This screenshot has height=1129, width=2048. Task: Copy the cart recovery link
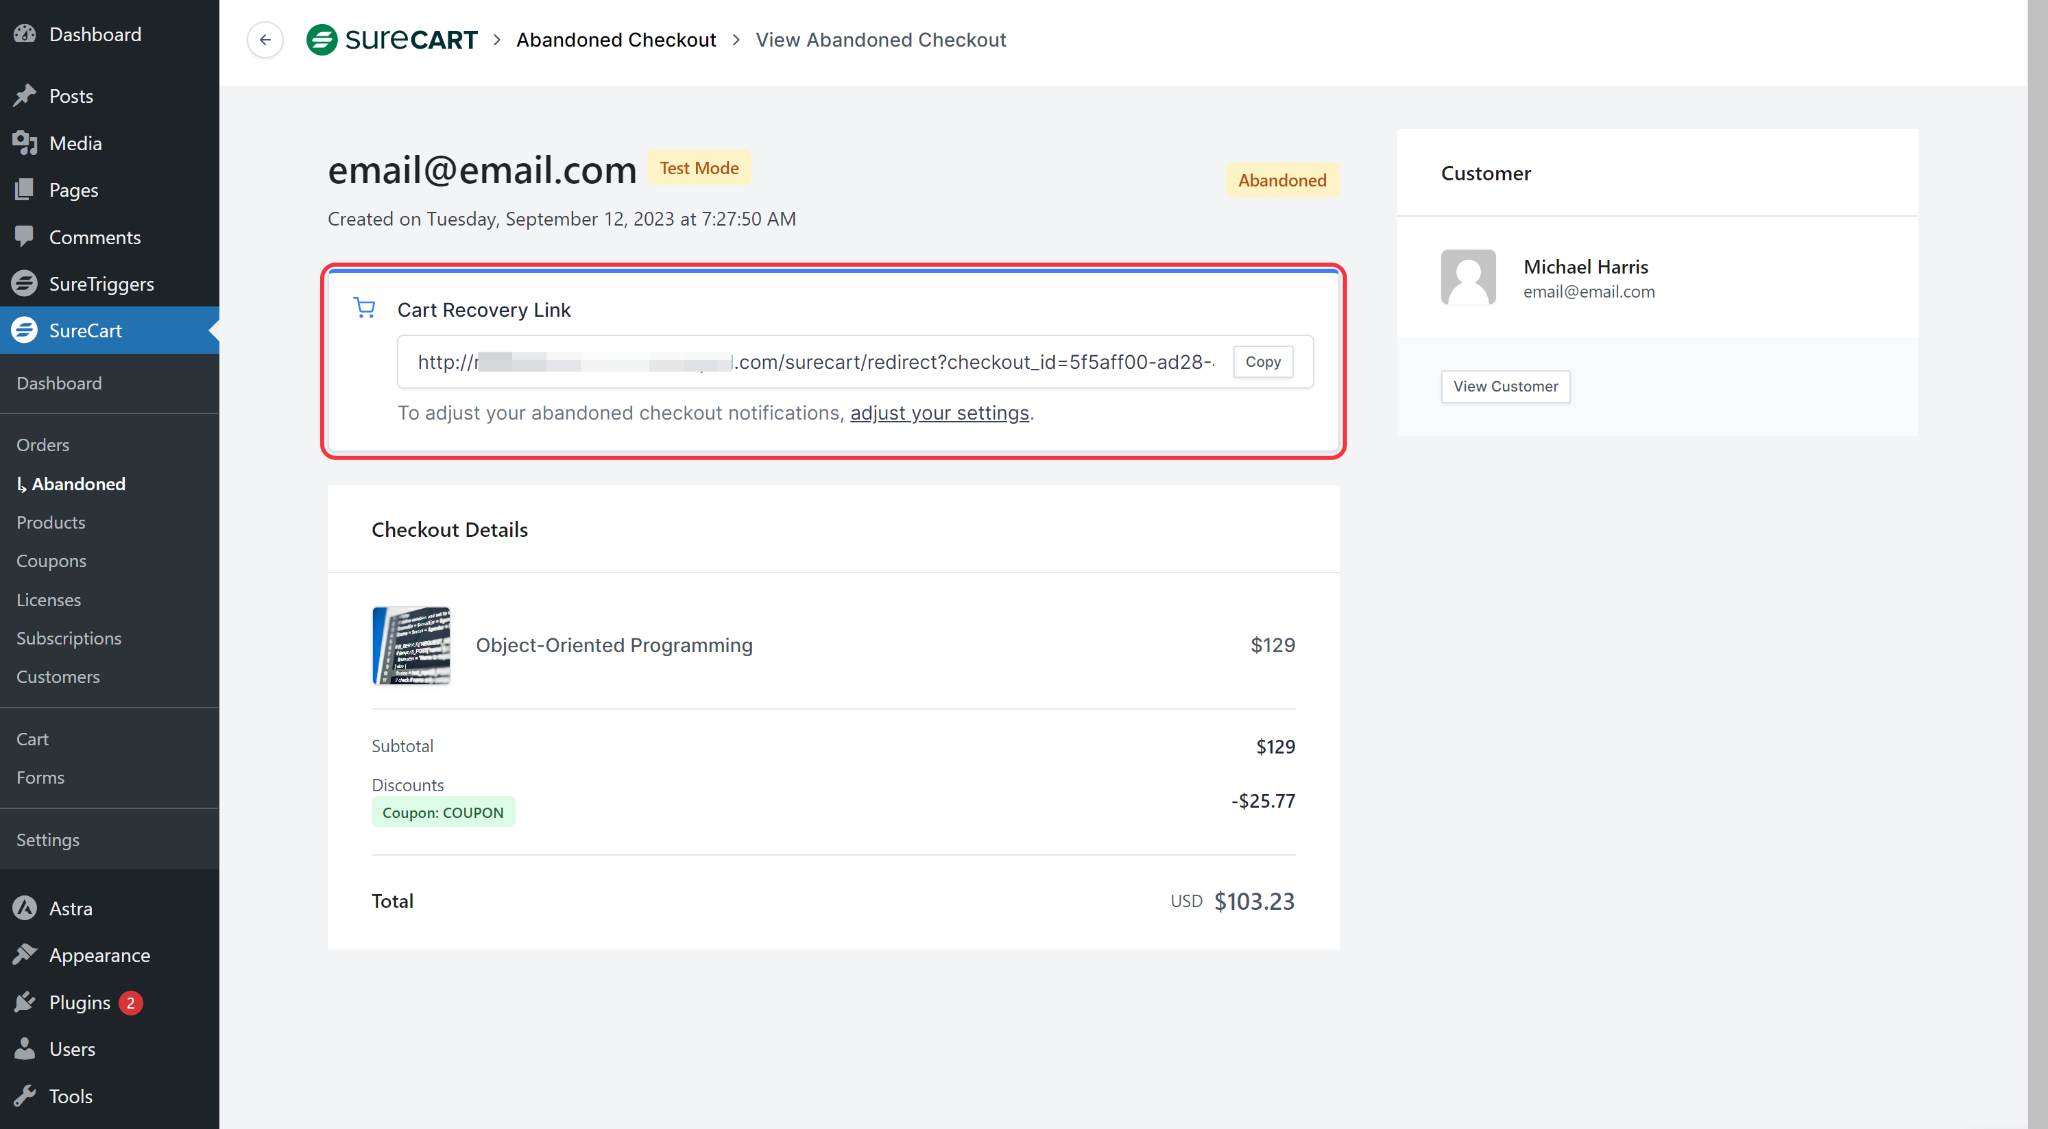[1263, 362]
